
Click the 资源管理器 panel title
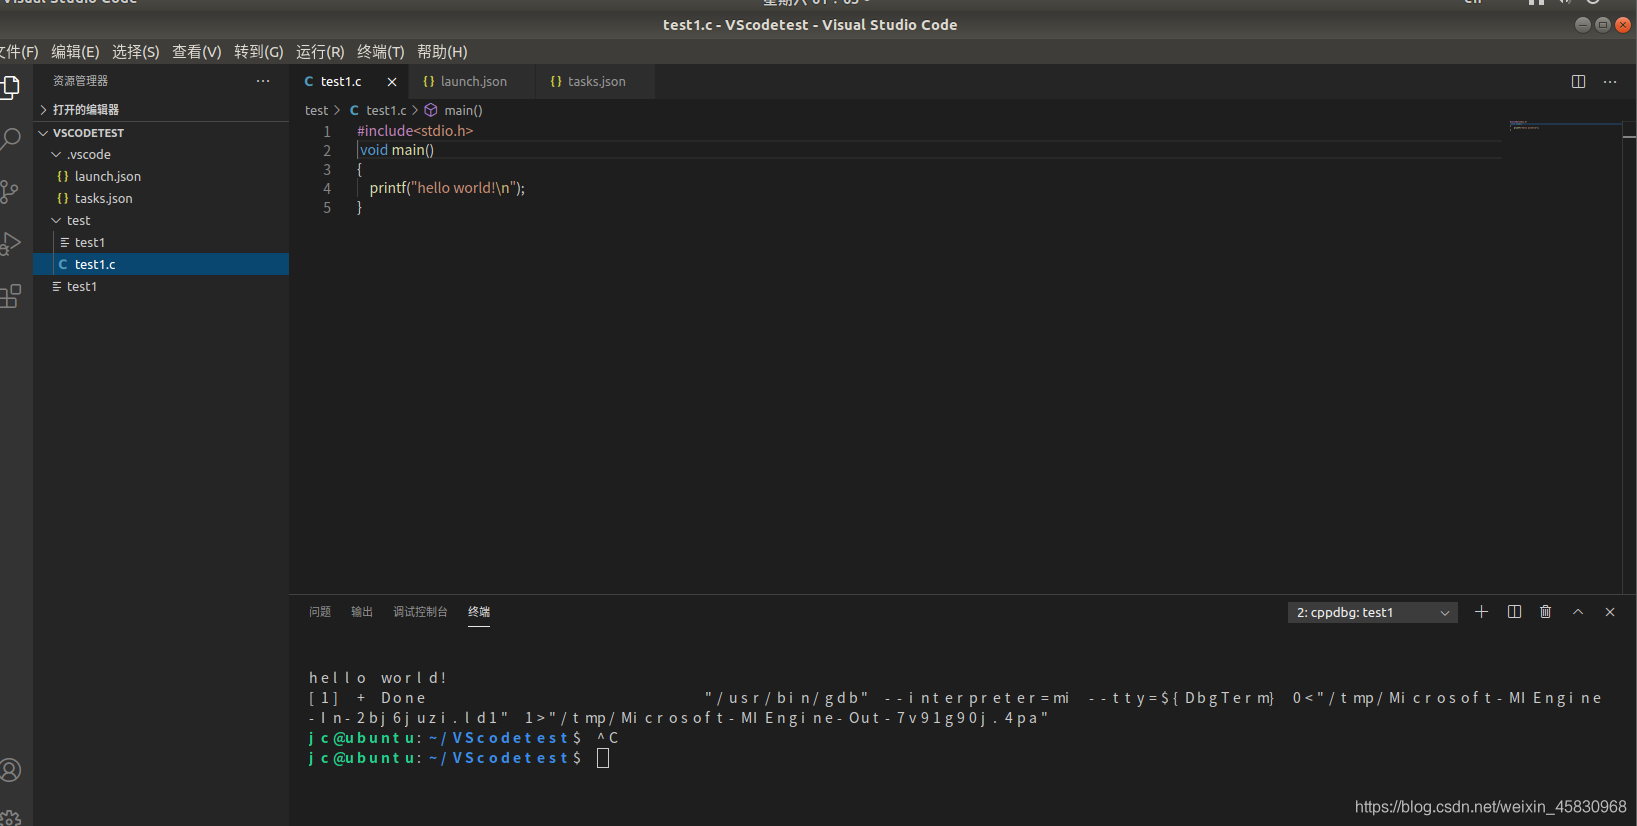point(80,81)
